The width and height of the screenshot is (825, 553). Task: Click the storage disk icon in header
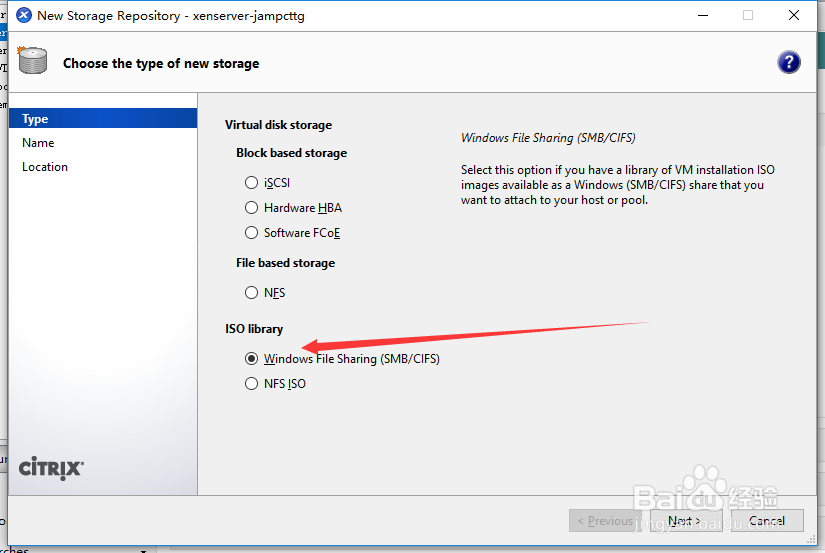33,61
